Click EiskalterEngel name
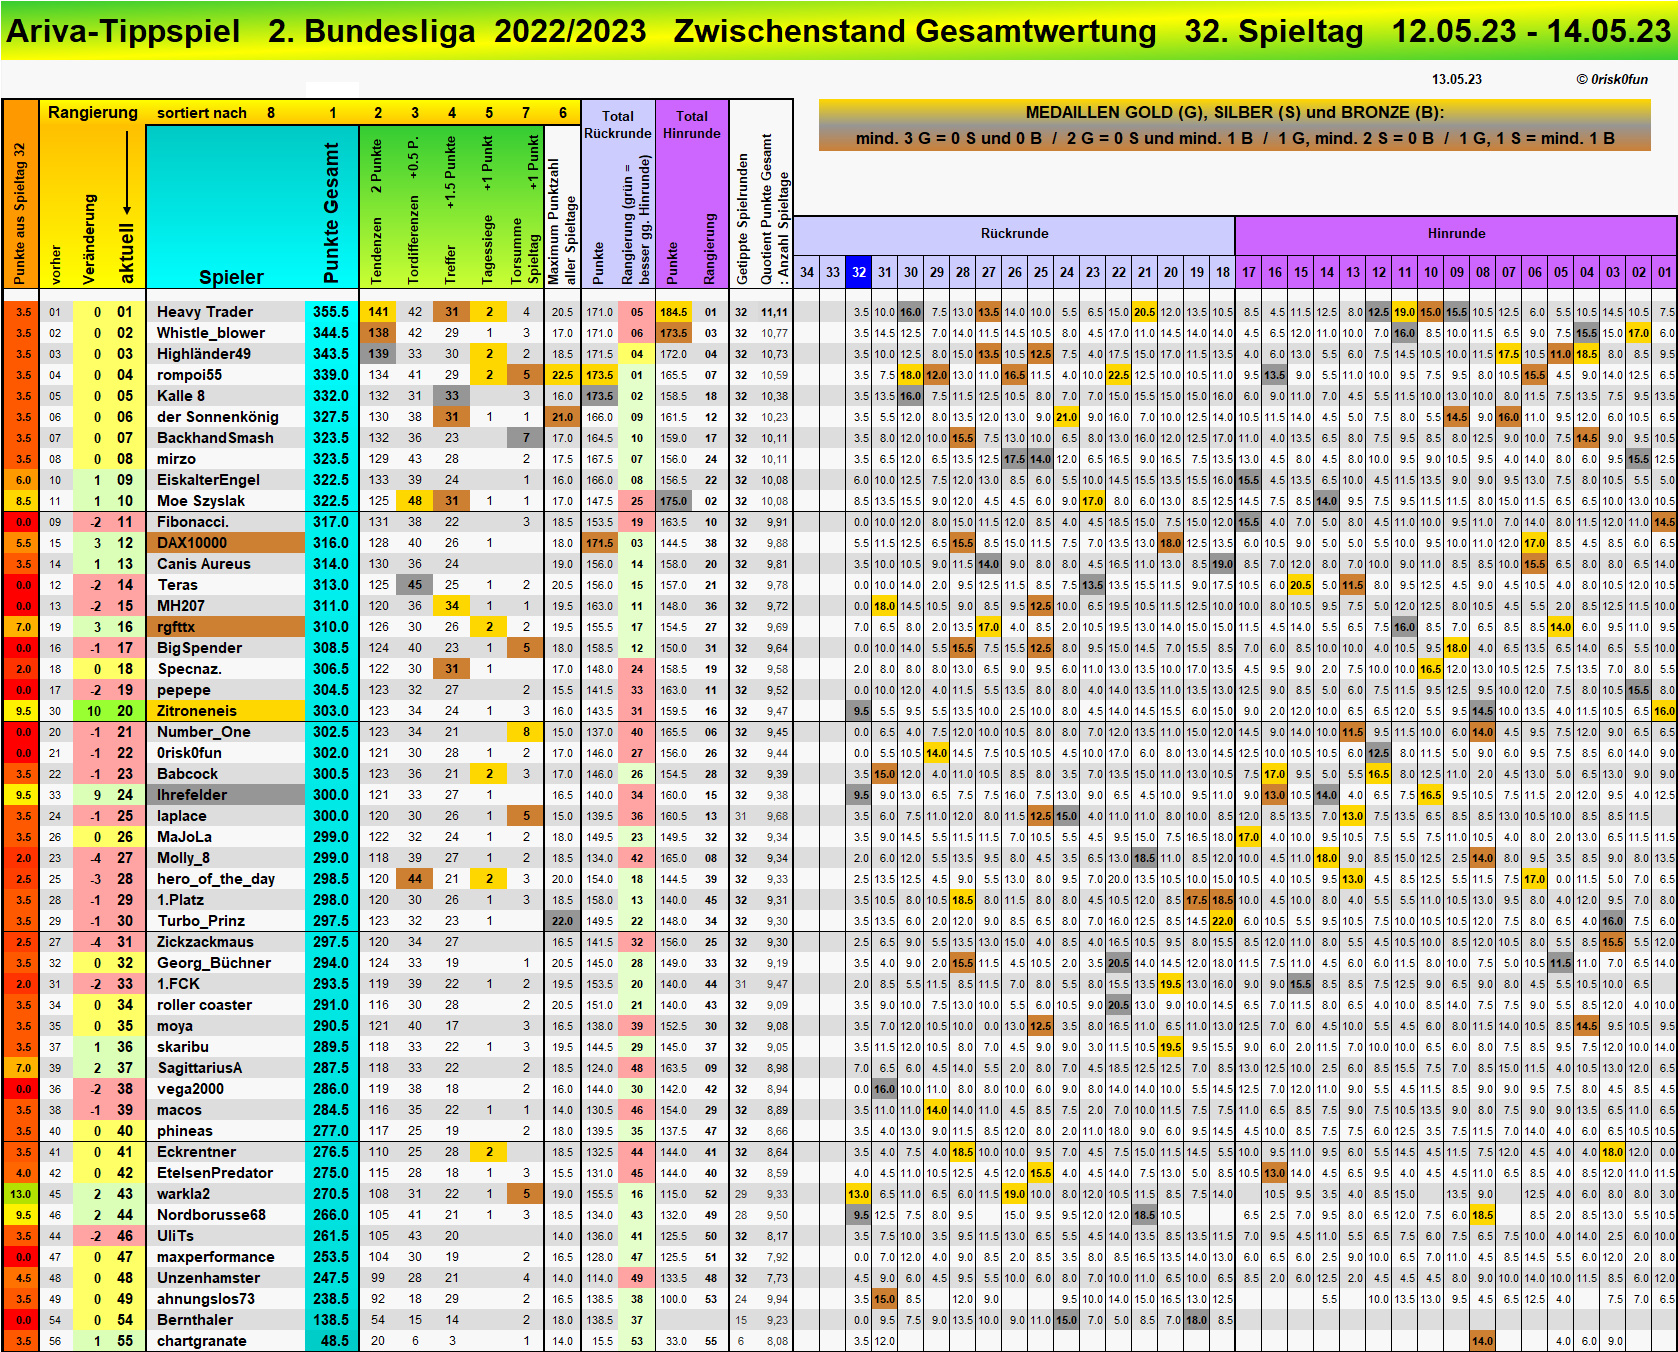The image size is (1678, 1352). 208,480
